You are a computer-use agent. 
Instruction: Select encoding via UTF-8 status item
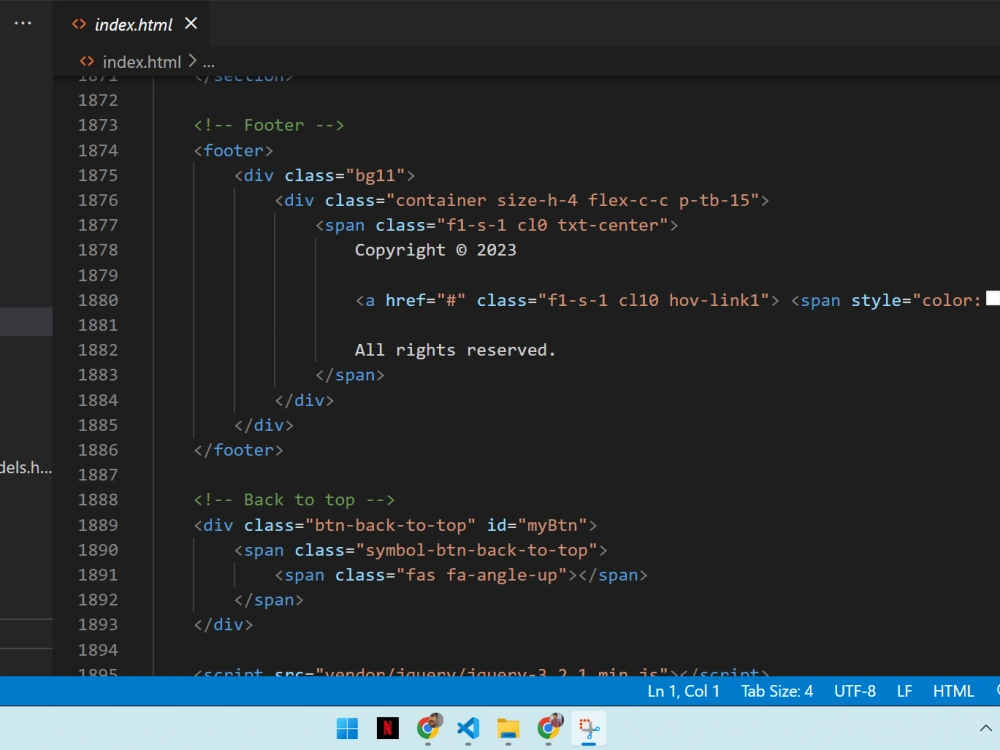(x=855, y=691)
